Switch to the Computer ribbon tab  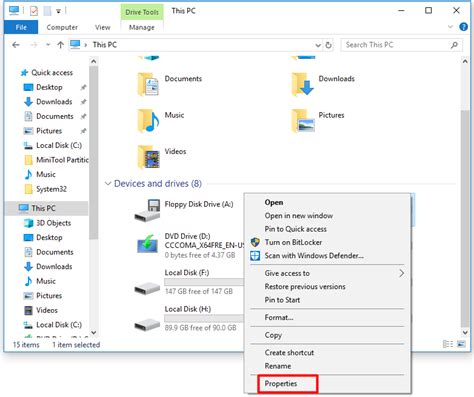(x=62, y=27)
